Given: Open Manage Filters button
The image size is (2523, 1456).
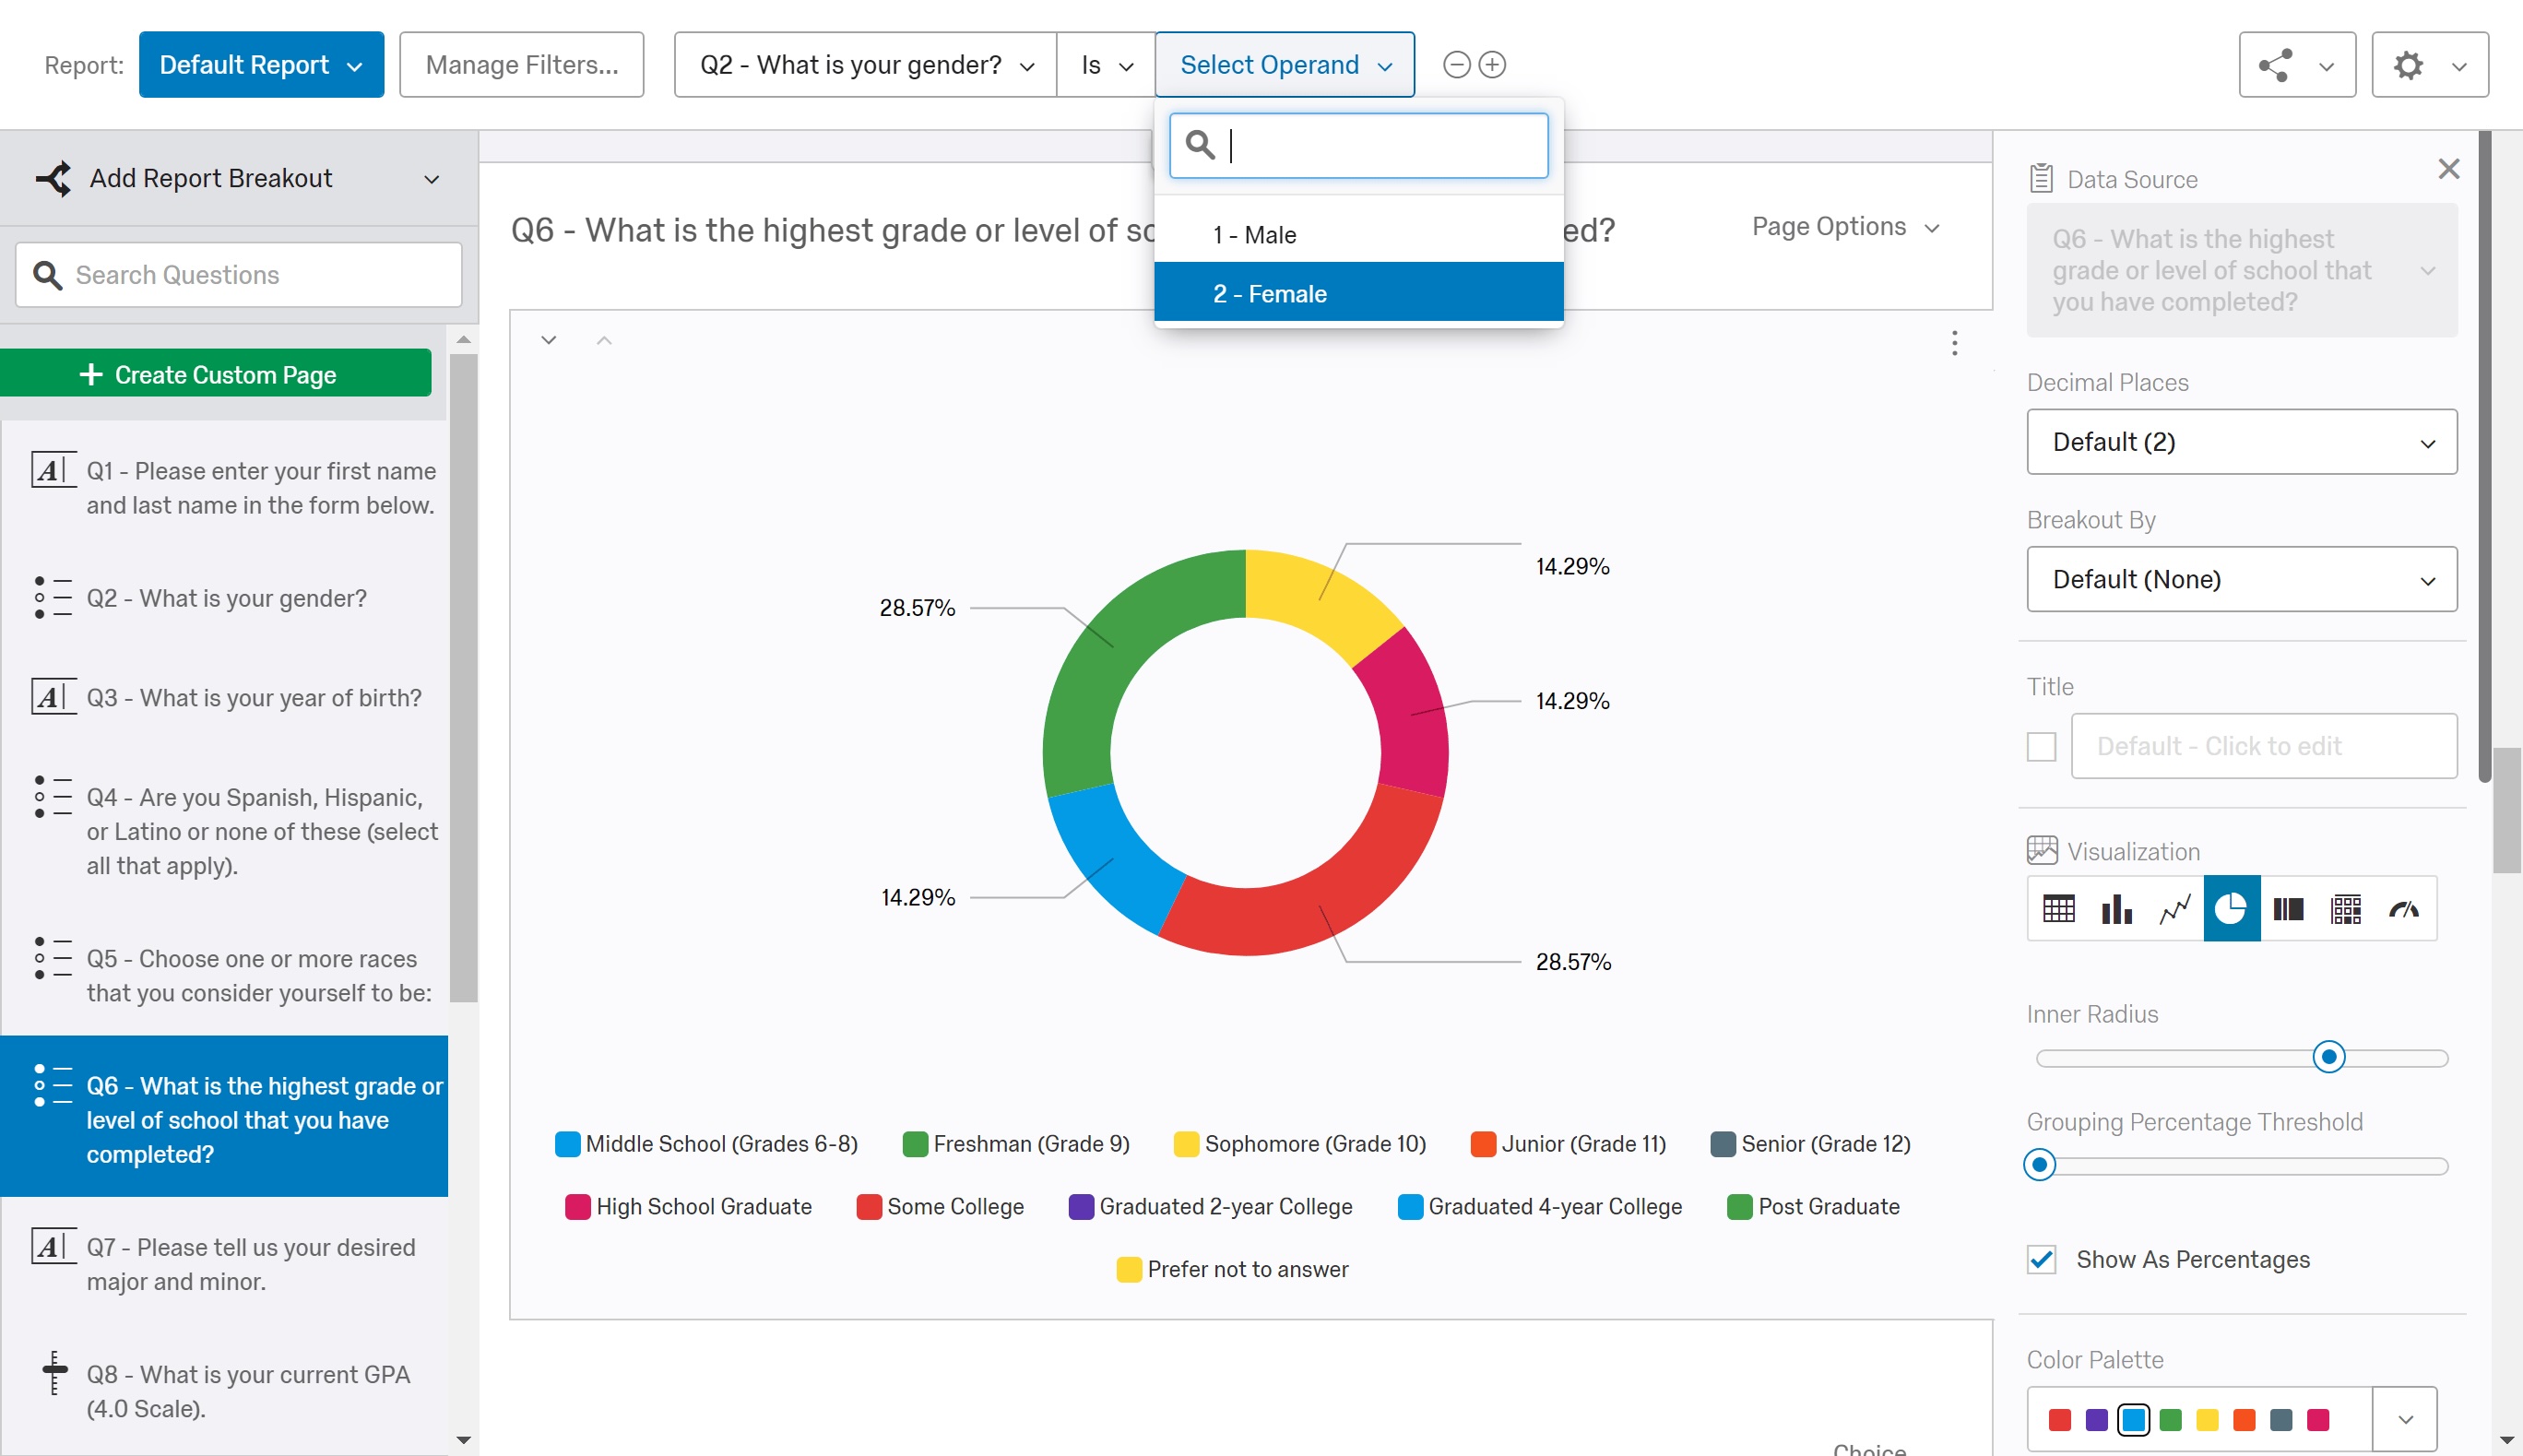Looking at the screenshot, I should tap(521, 65).
